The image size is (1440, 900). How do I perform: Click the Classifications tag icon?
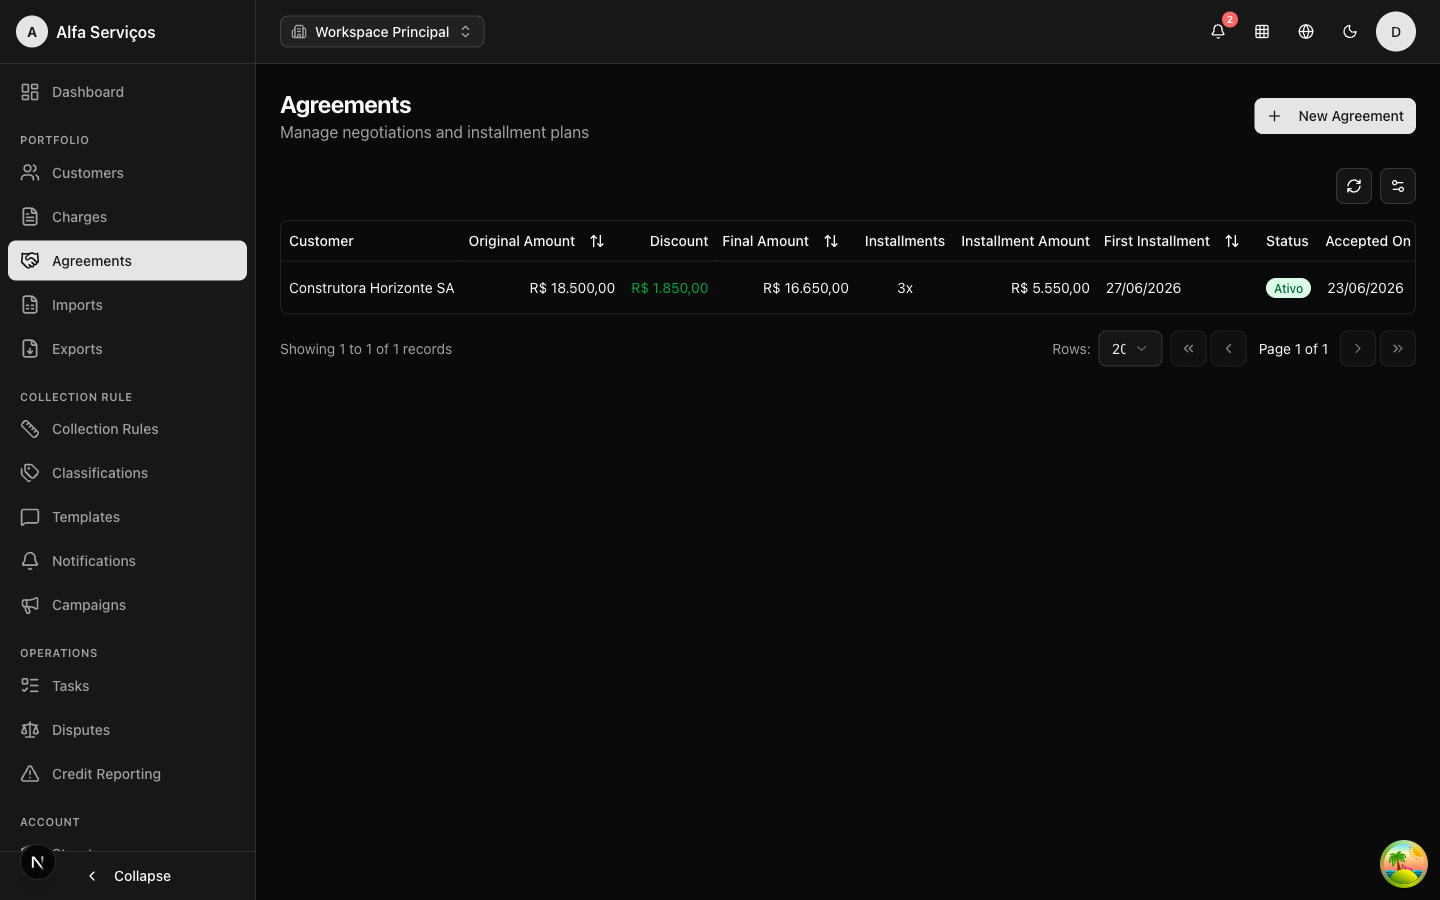point(30,473)
